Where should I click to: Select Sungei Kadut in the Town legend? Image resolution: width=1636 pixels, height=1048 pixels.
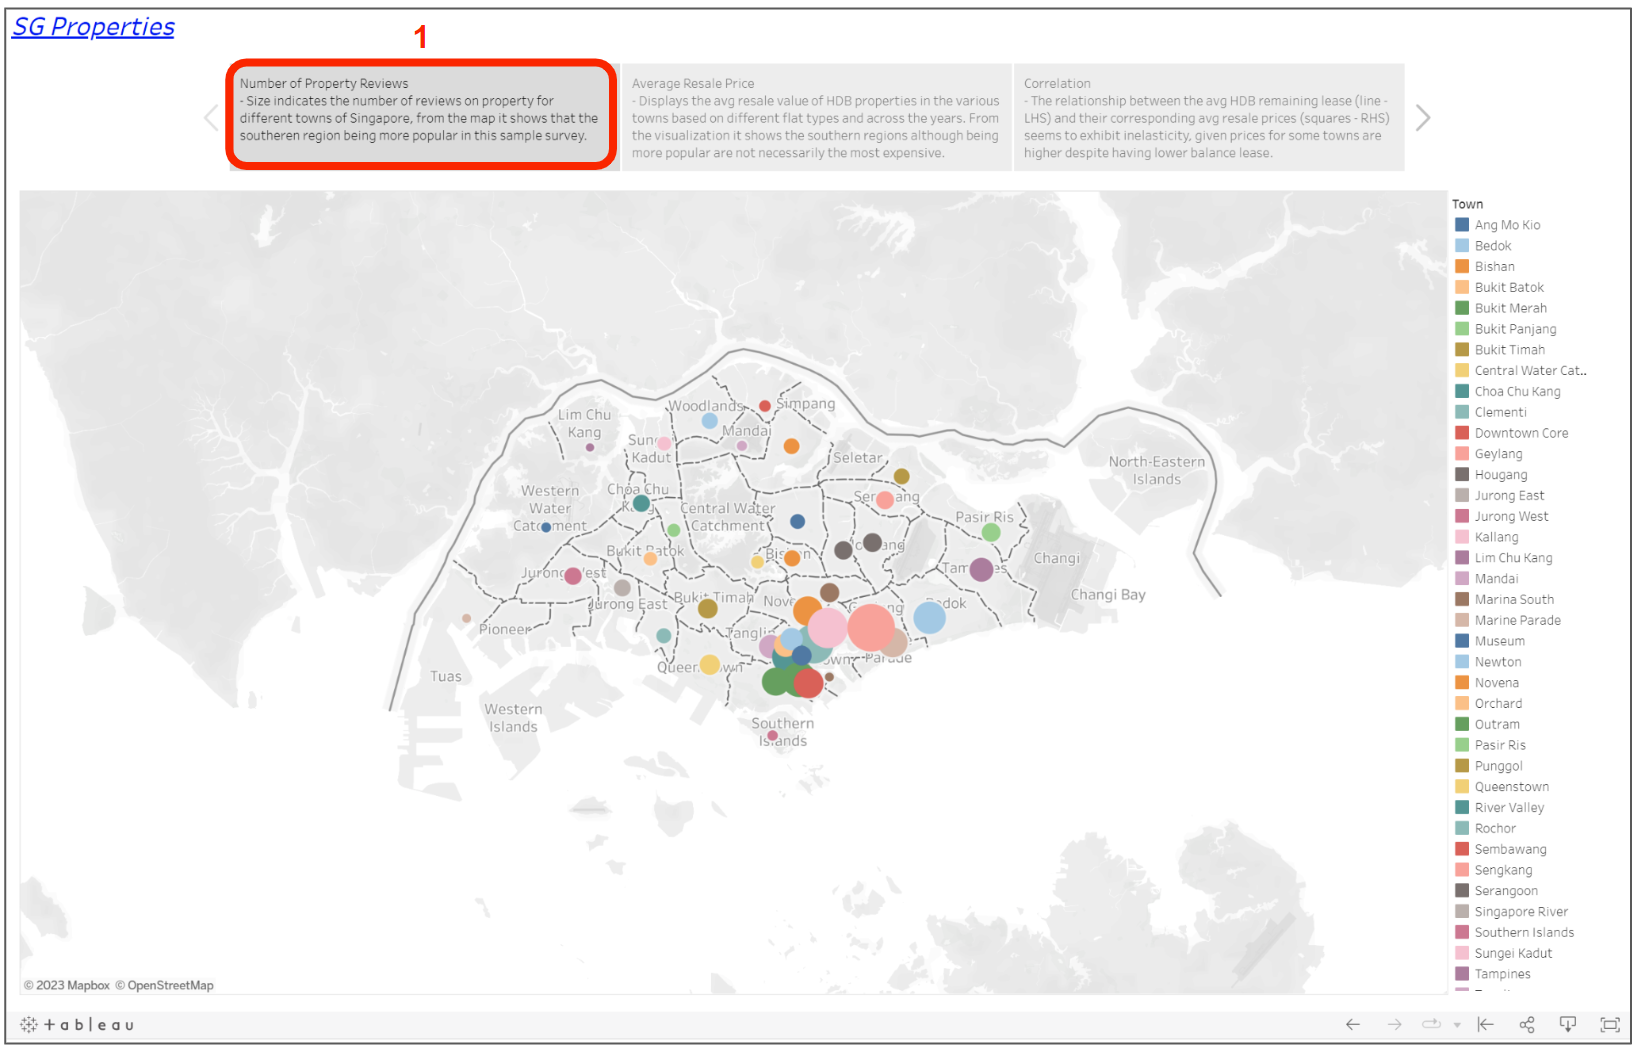click(1513, 954)
